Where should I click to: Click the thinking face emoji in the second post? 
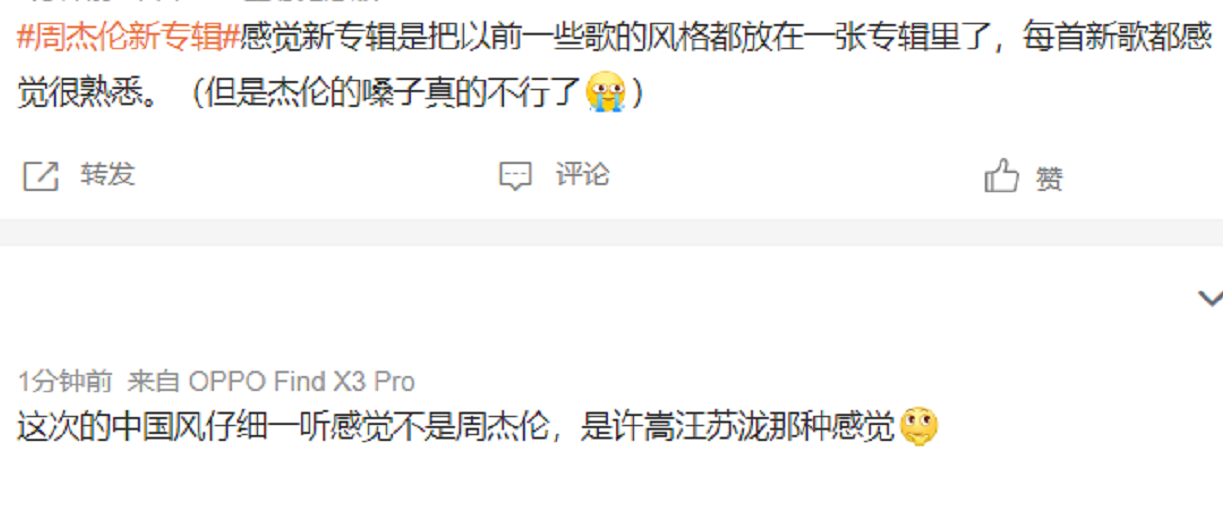(x=917, y=428)
